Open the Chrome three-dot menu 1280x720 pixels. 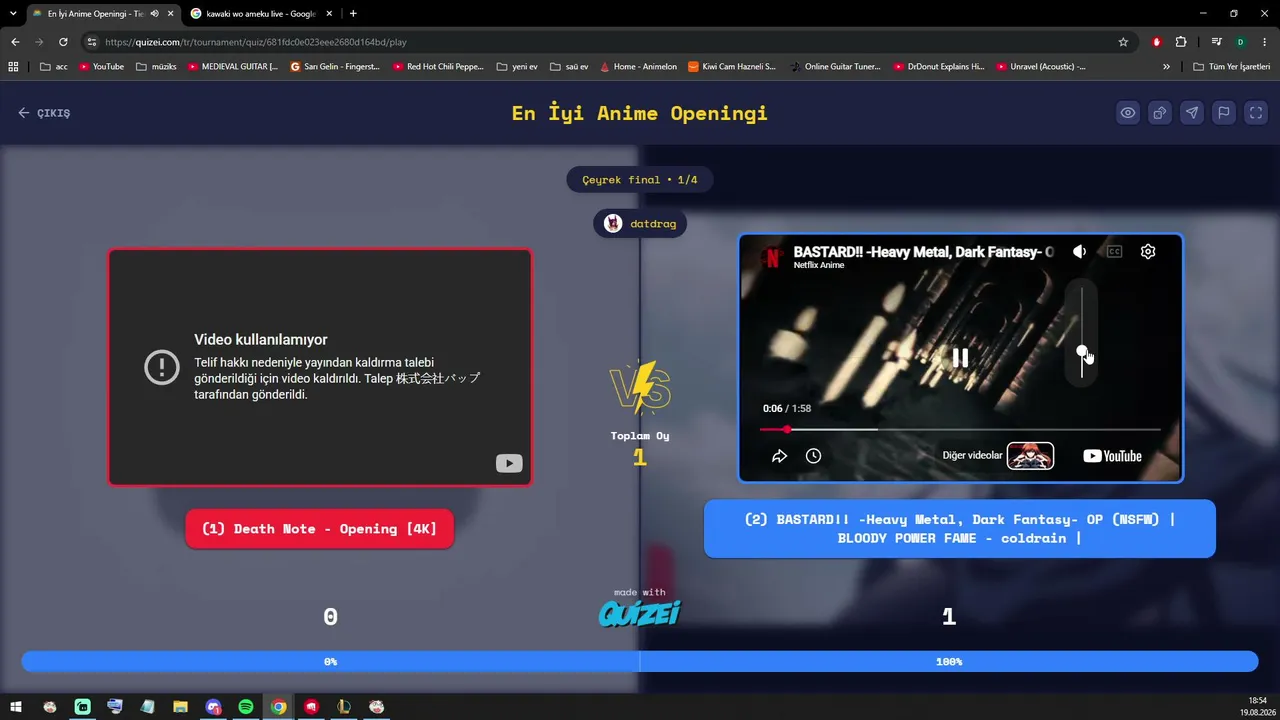pos(1264,42)
